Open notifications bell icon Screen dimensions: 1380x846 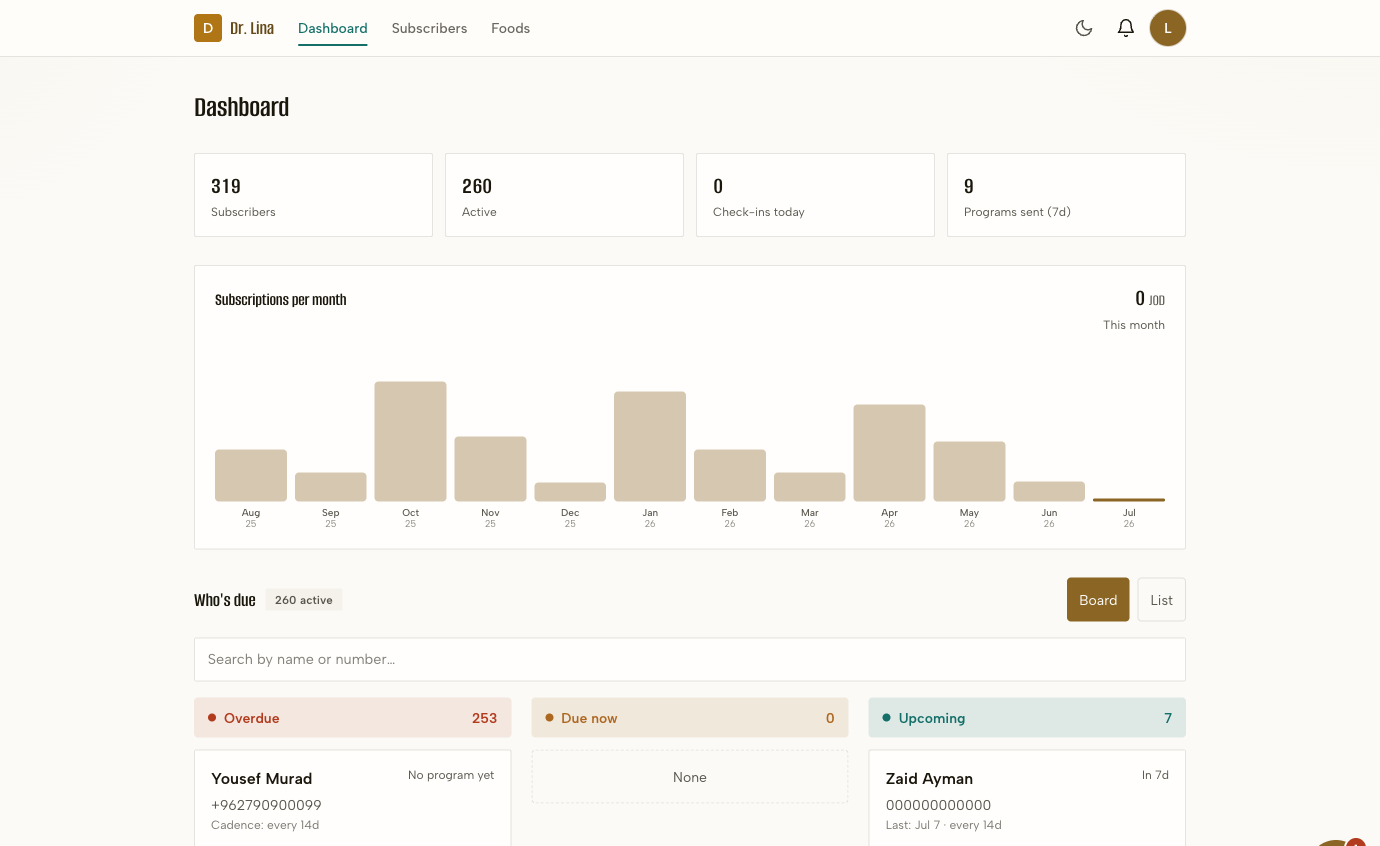point(1126,28)
